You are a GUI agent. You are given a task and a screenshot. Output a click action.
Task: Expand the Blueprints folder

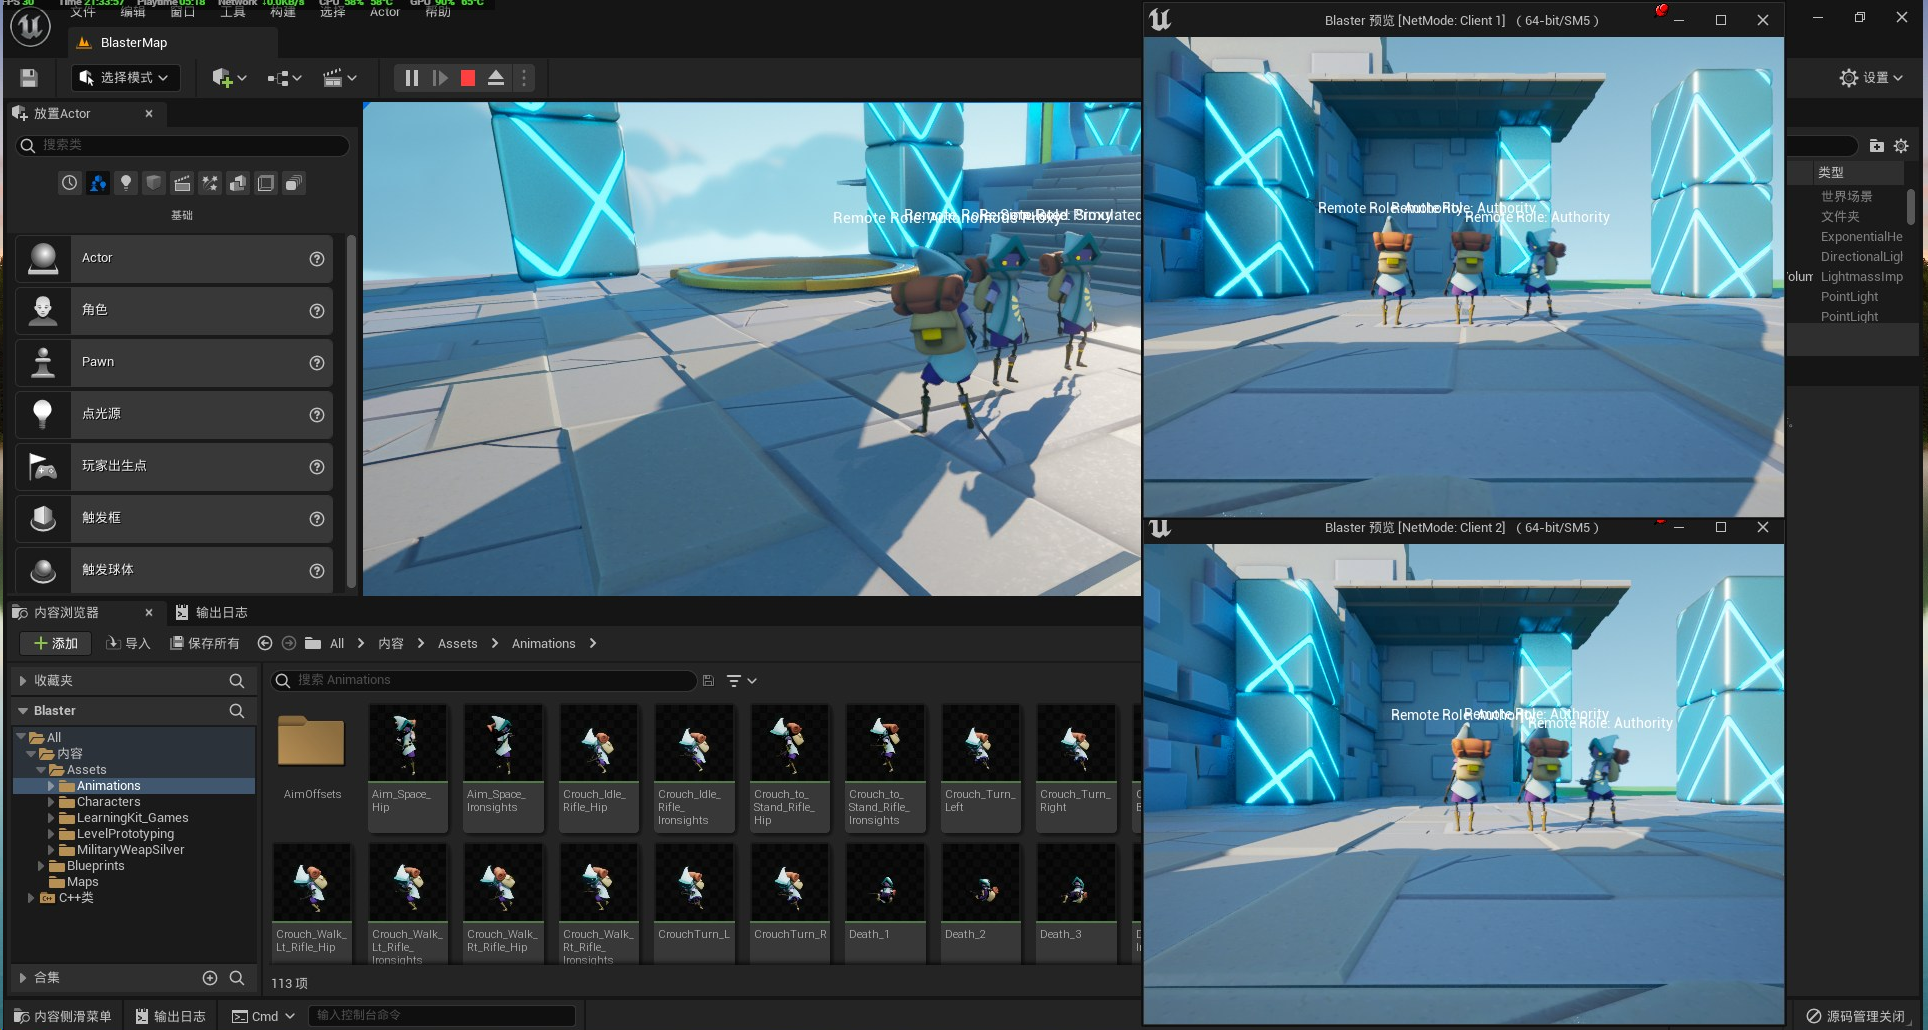click(41, 866)
